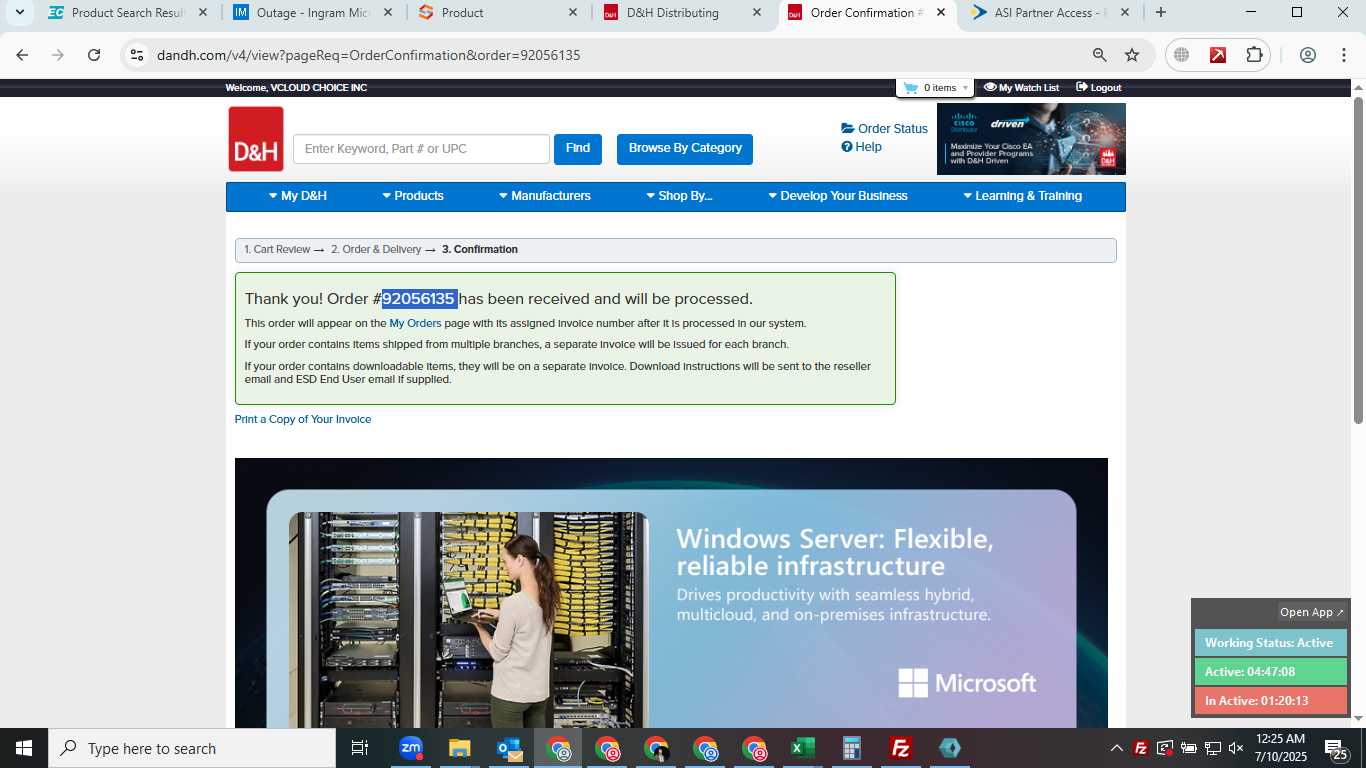Click Browse By Category button
This screenshot has width=1366, height=768.
(x=685, y=148)
